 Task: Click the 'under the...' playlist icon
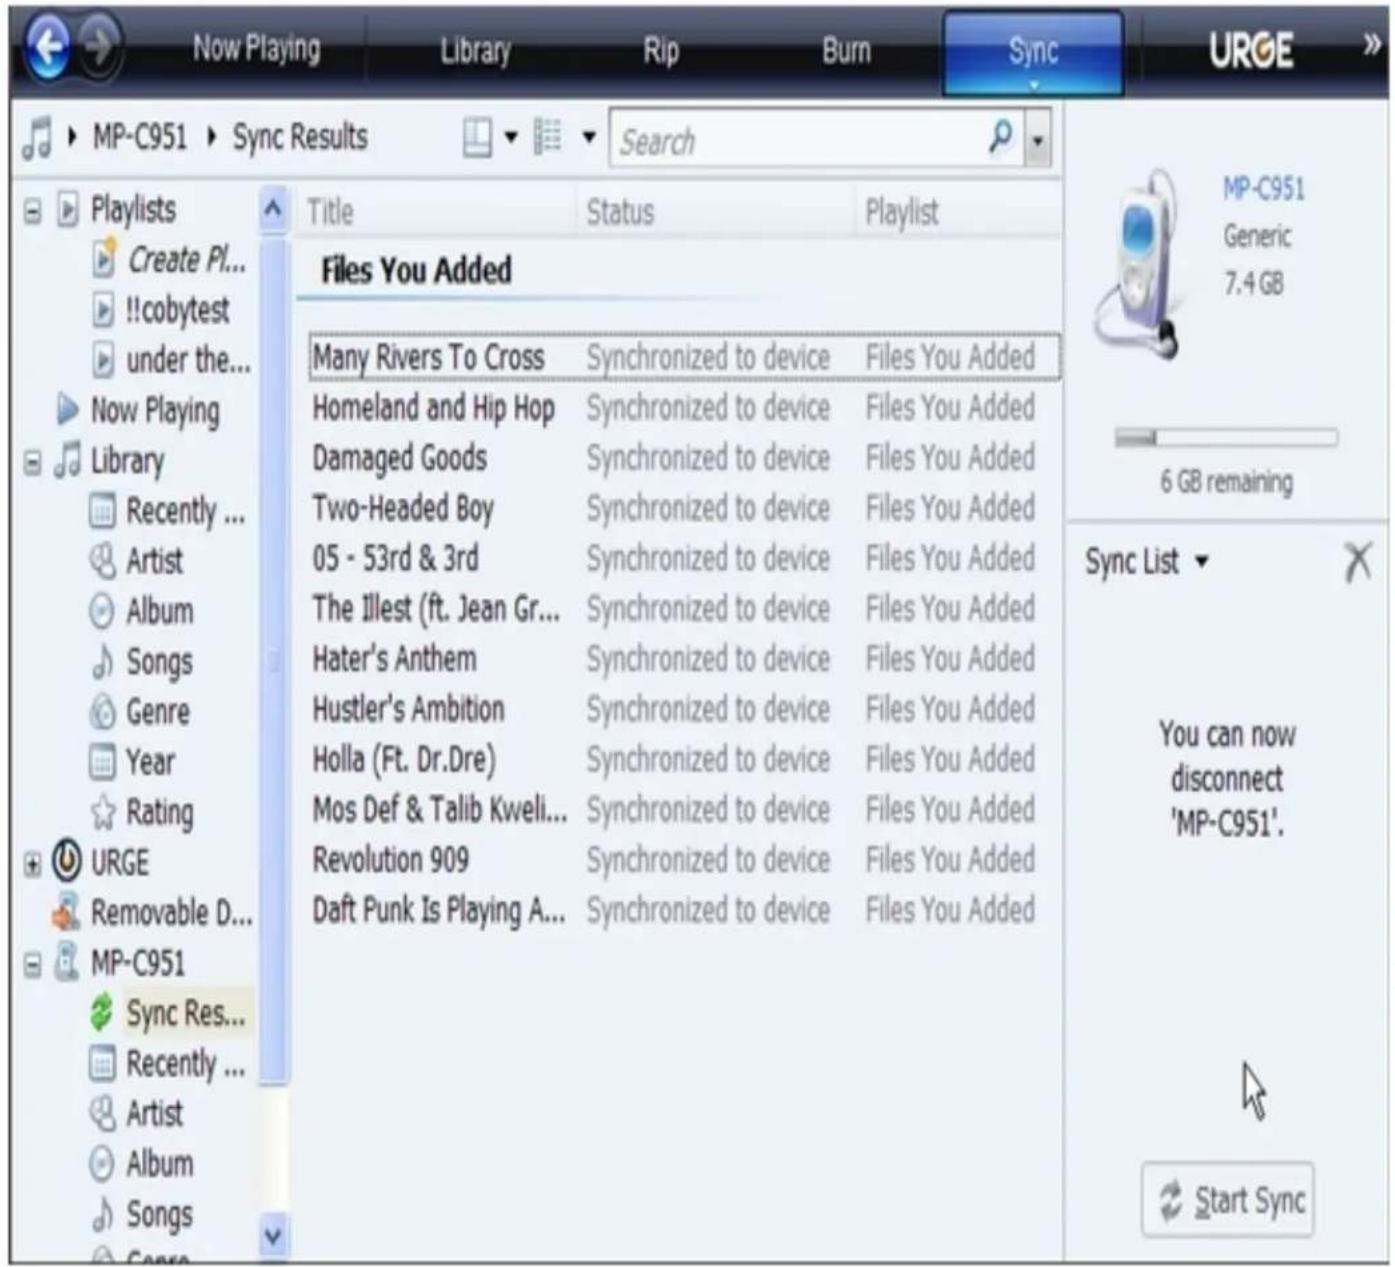coord(103,361)
